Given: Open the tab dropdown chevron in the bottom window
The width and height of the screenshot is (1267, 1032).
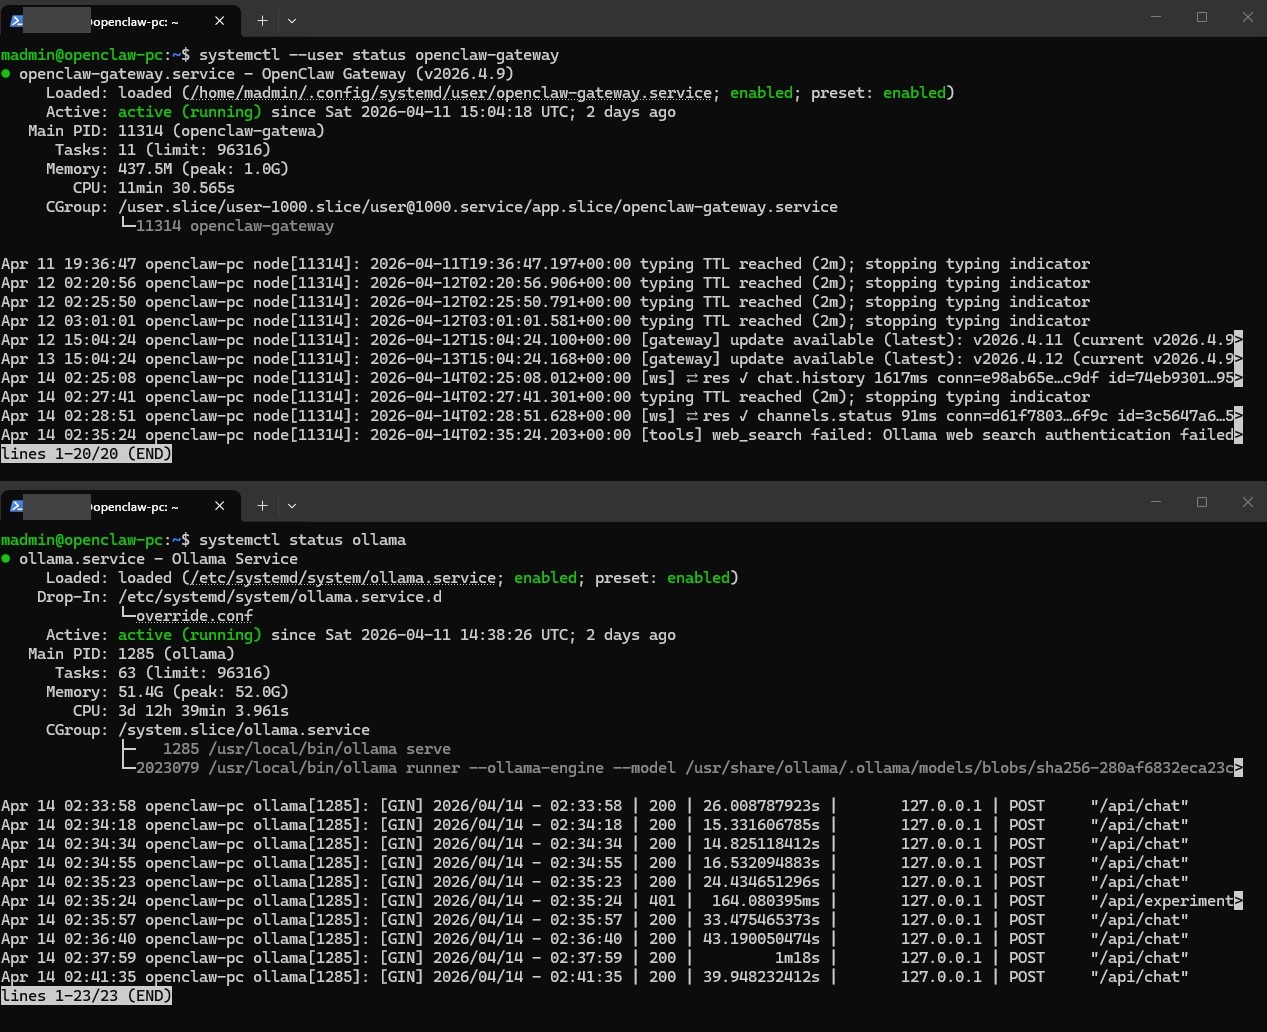Looking at the screenshot, I should coord(291,506).
